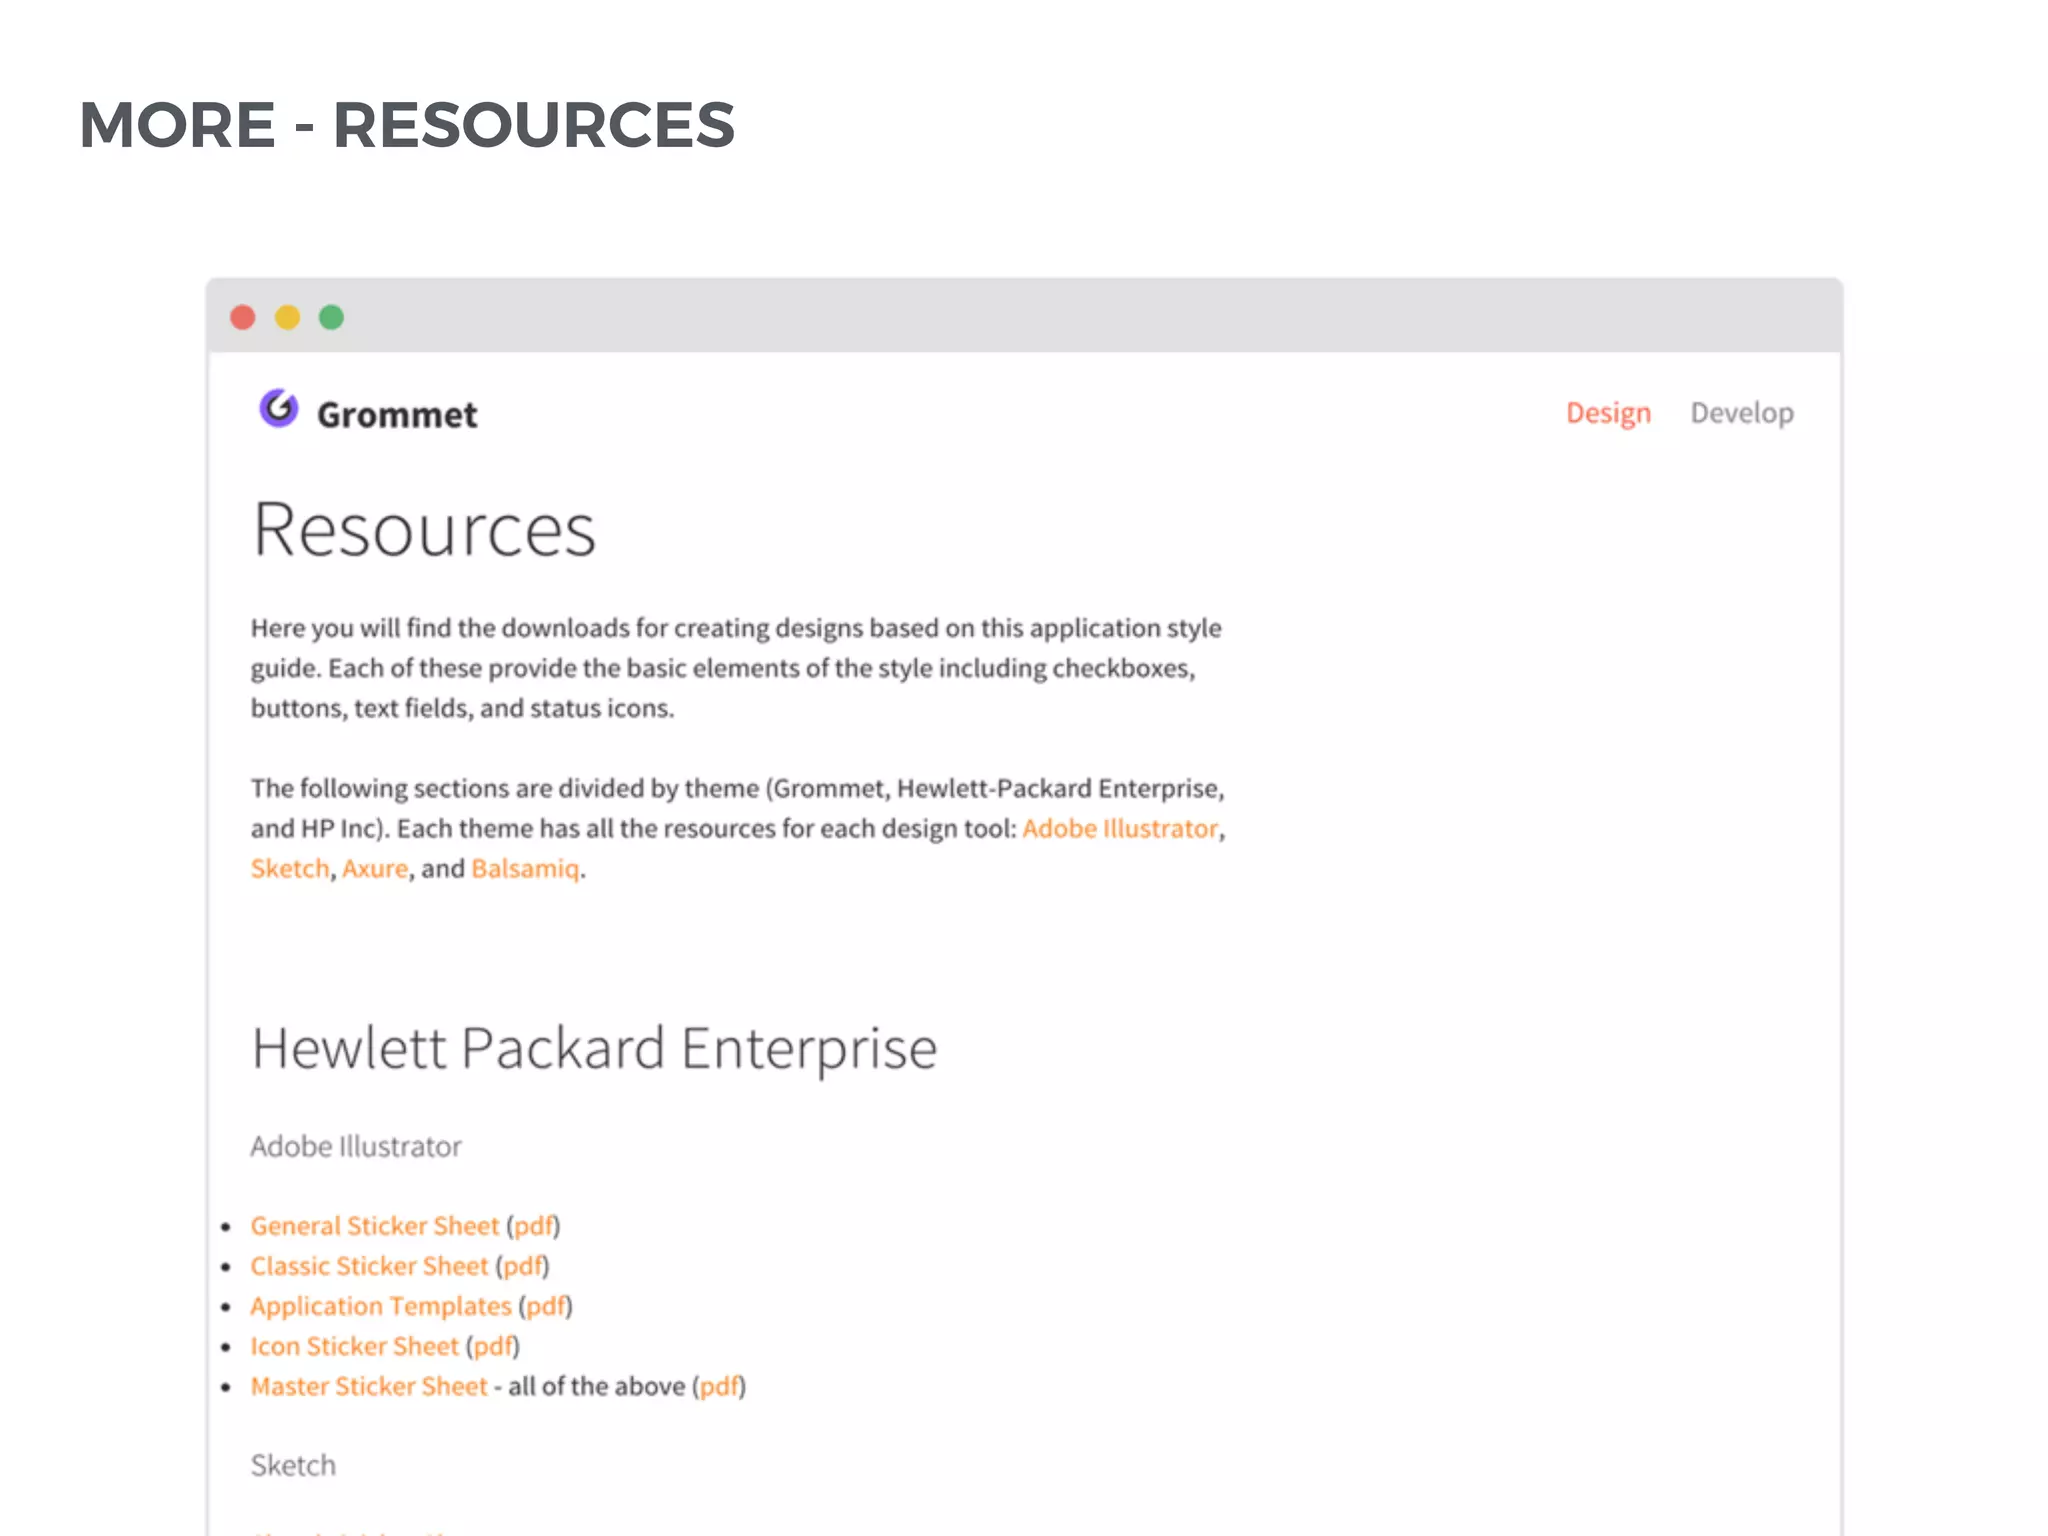Download Icon Sticker Sheet
This screenshot has height=1536, width=2048.
click(x=354, y=1346)
